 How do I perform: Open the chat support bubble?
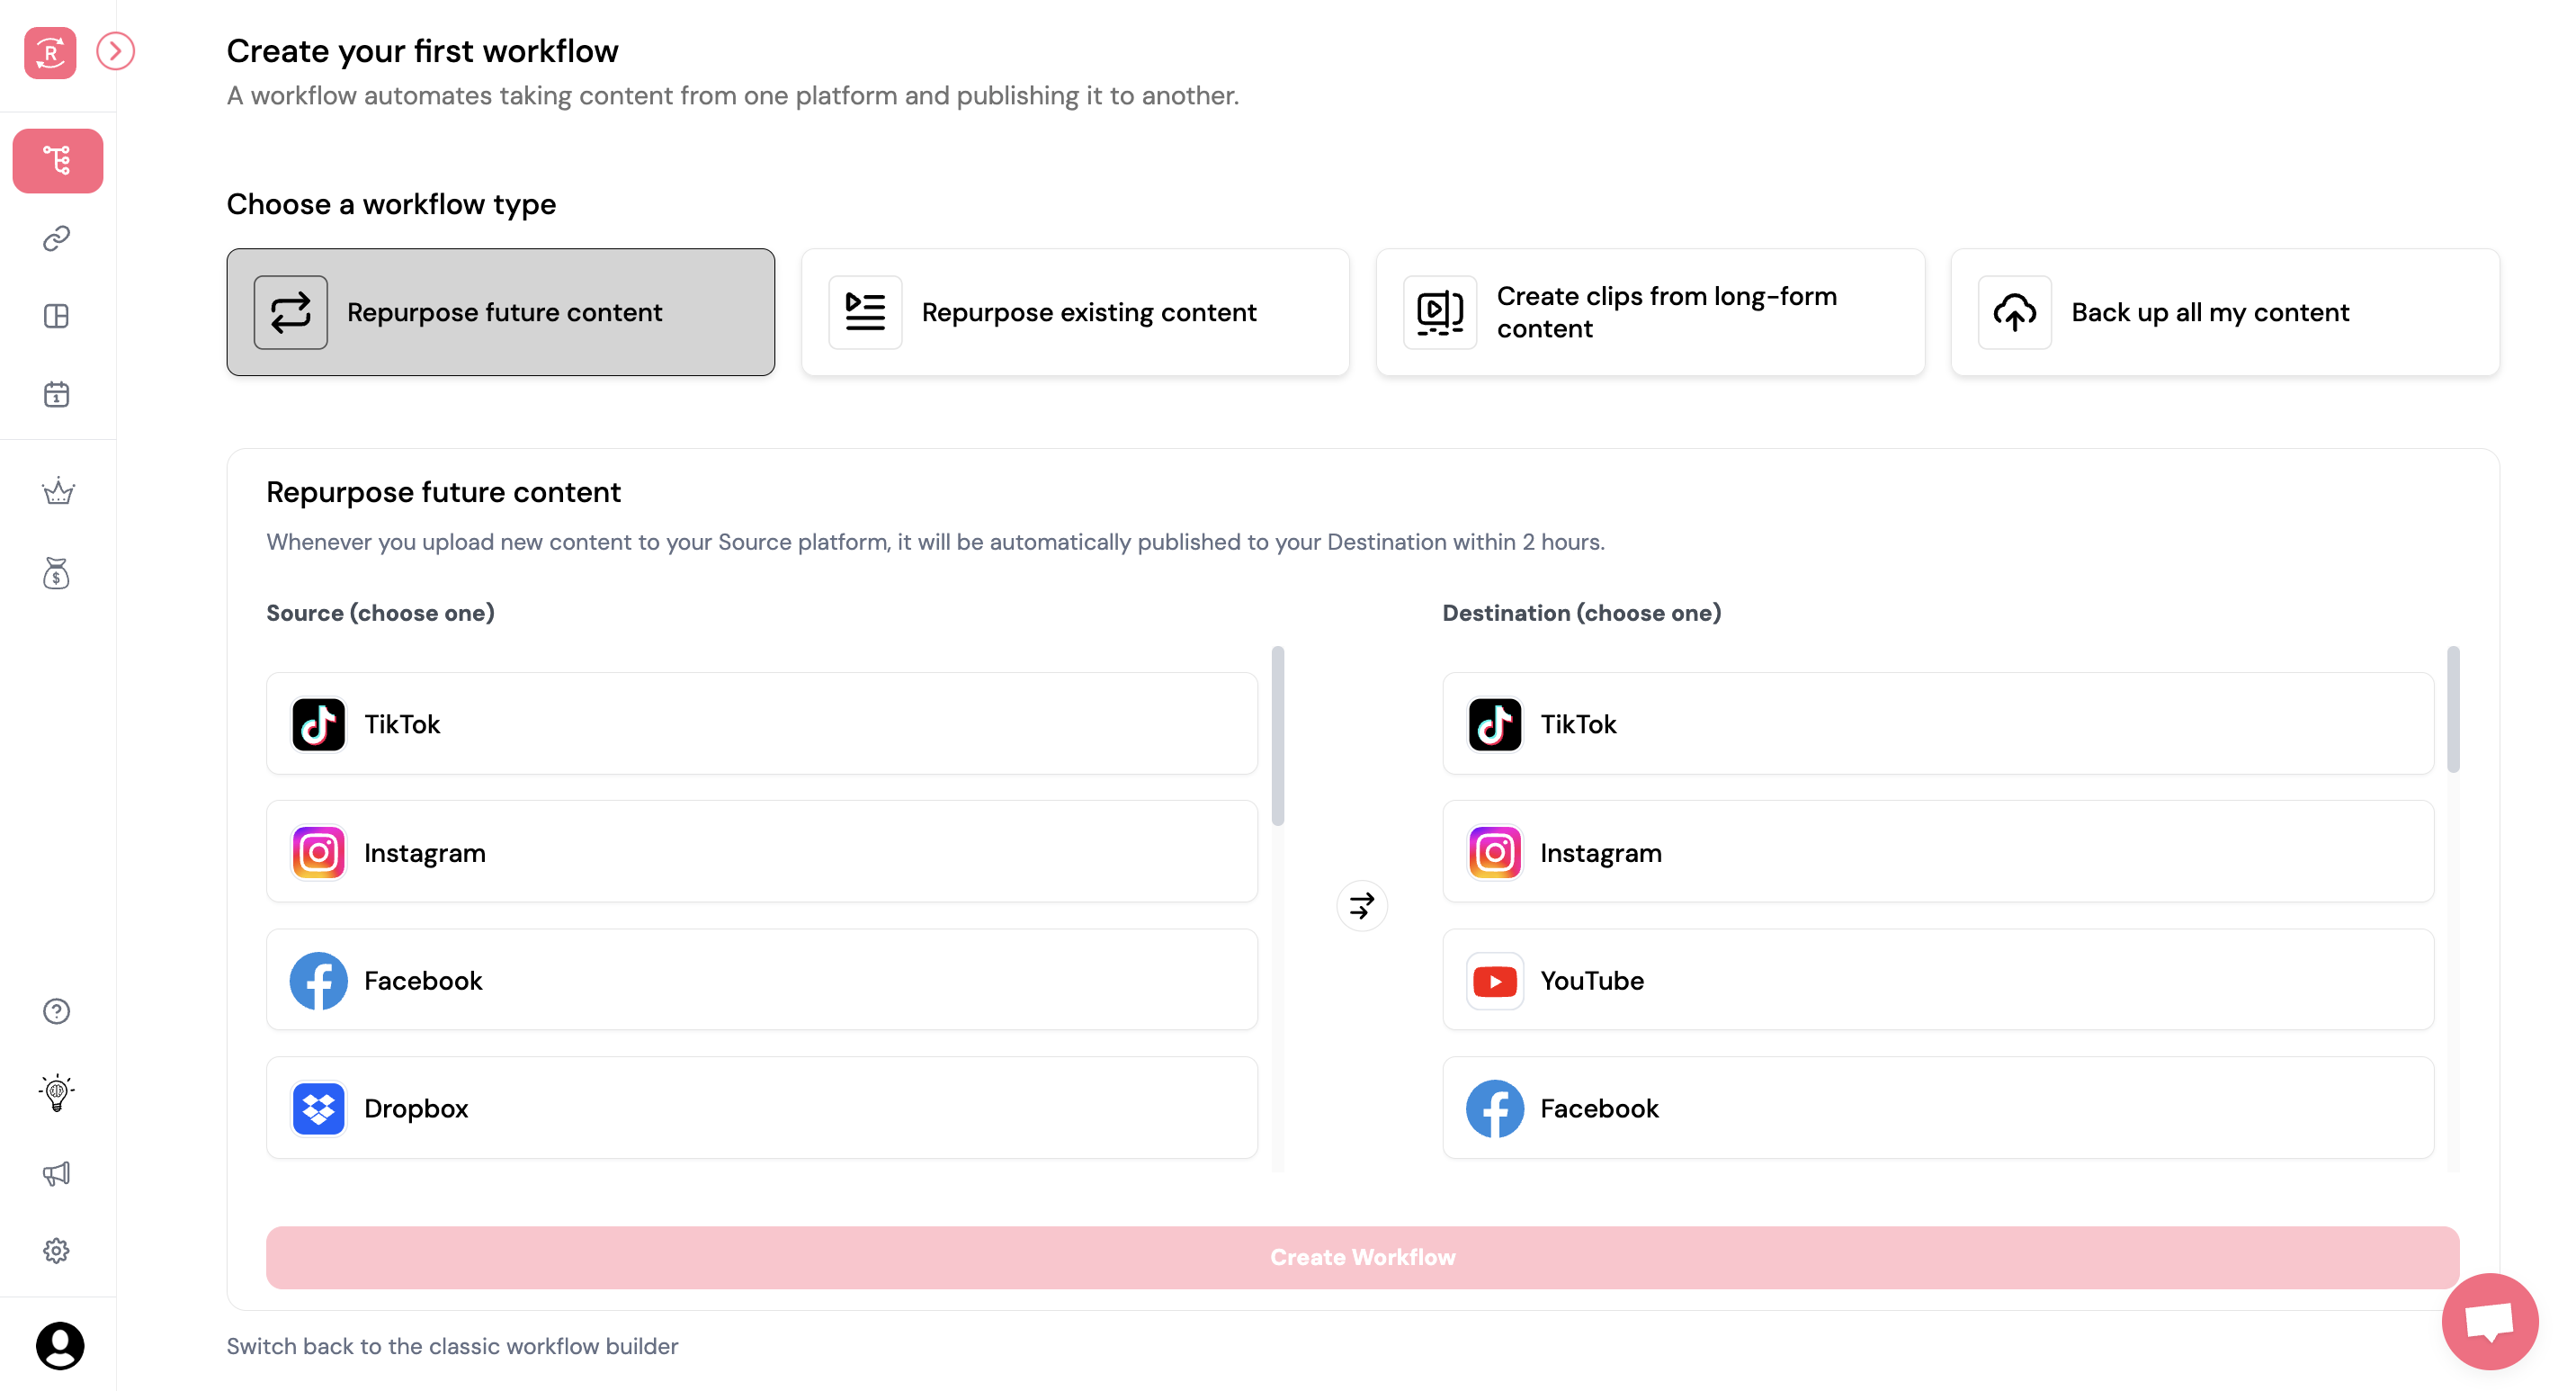coord(2490,1321)
